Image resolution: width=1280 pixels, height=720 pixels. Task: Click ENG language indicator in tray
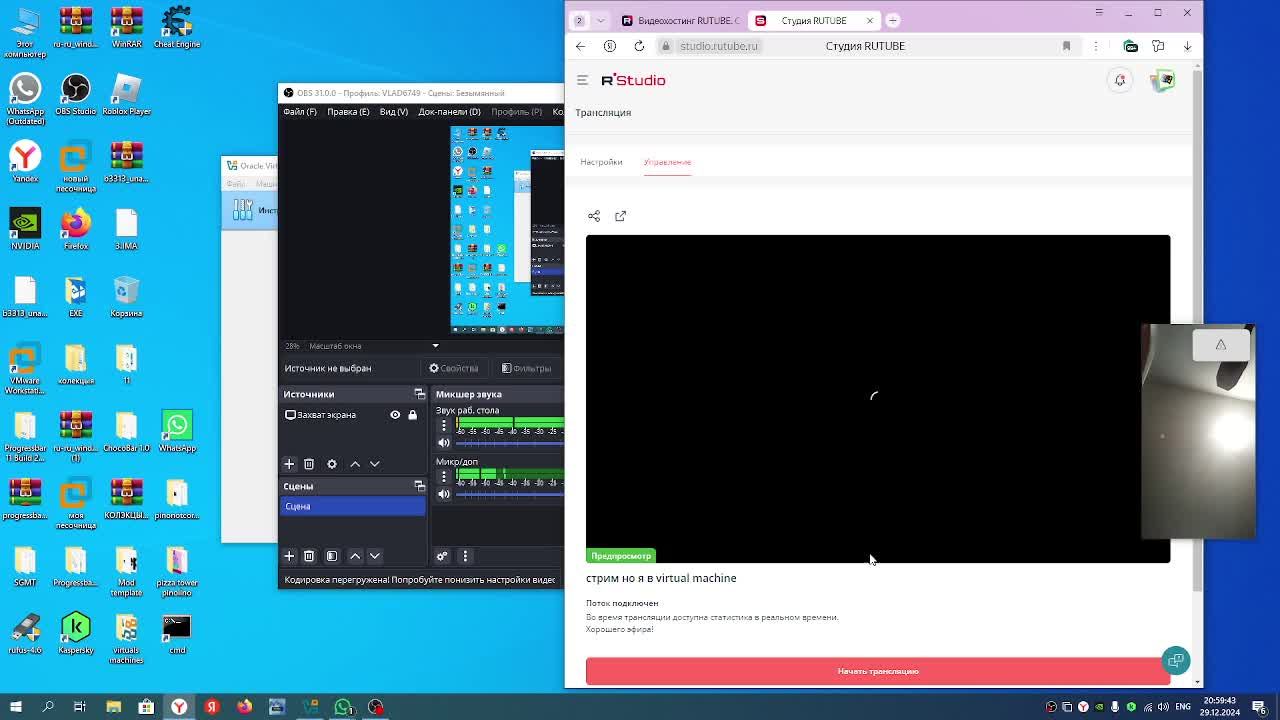click(x=1184, y=707)
